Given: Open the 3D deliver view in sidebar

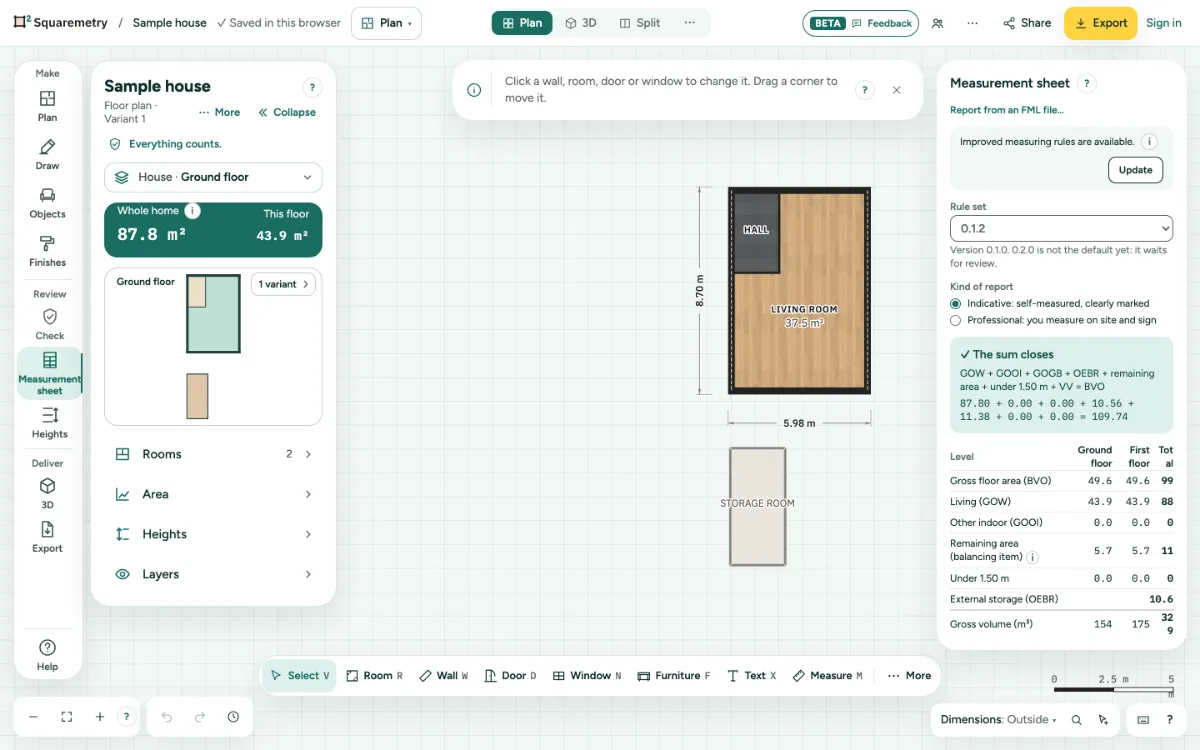Looking at the screenshot, I should [47, 493].
